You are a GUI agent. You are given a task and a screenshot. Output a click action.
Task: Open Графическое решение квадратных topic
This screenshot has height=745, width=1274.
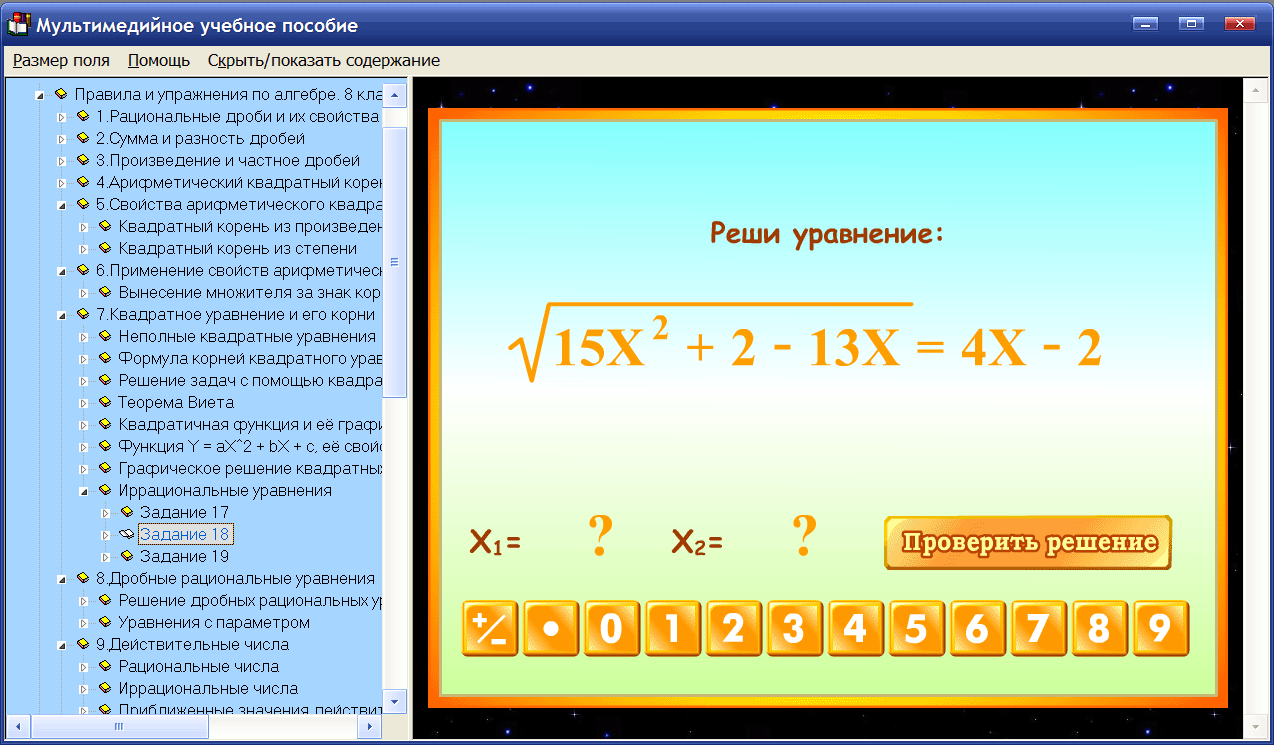[250, 469]
